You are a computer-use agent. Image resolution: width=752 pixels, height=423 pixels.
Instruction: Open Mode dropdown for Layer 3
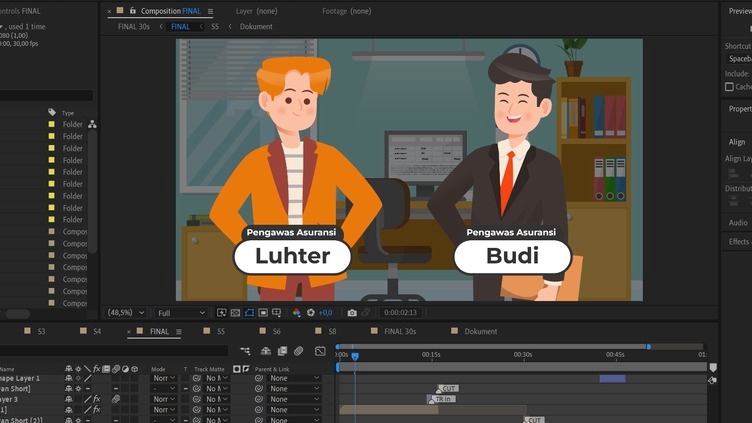(x=164, y=399)
